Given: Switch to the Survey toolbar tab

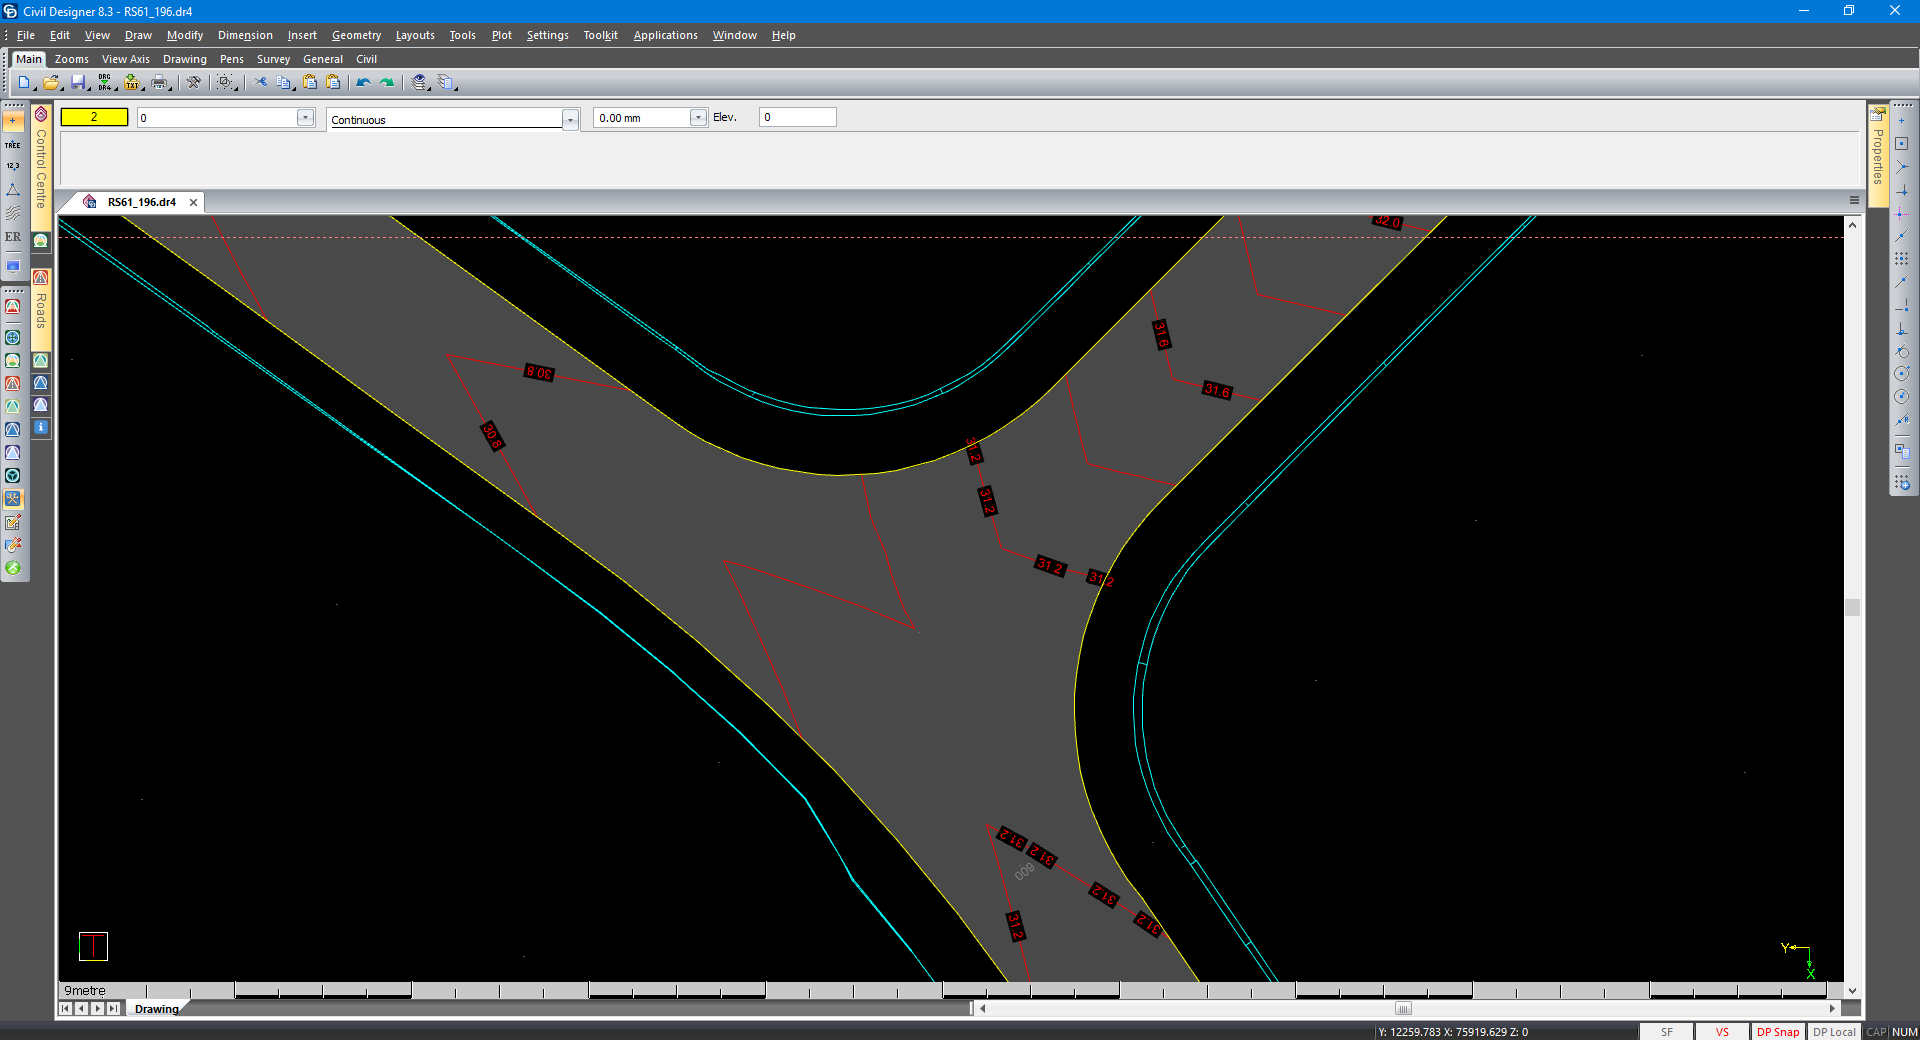Looking at the screenshot, I should (x=273, y=59).
